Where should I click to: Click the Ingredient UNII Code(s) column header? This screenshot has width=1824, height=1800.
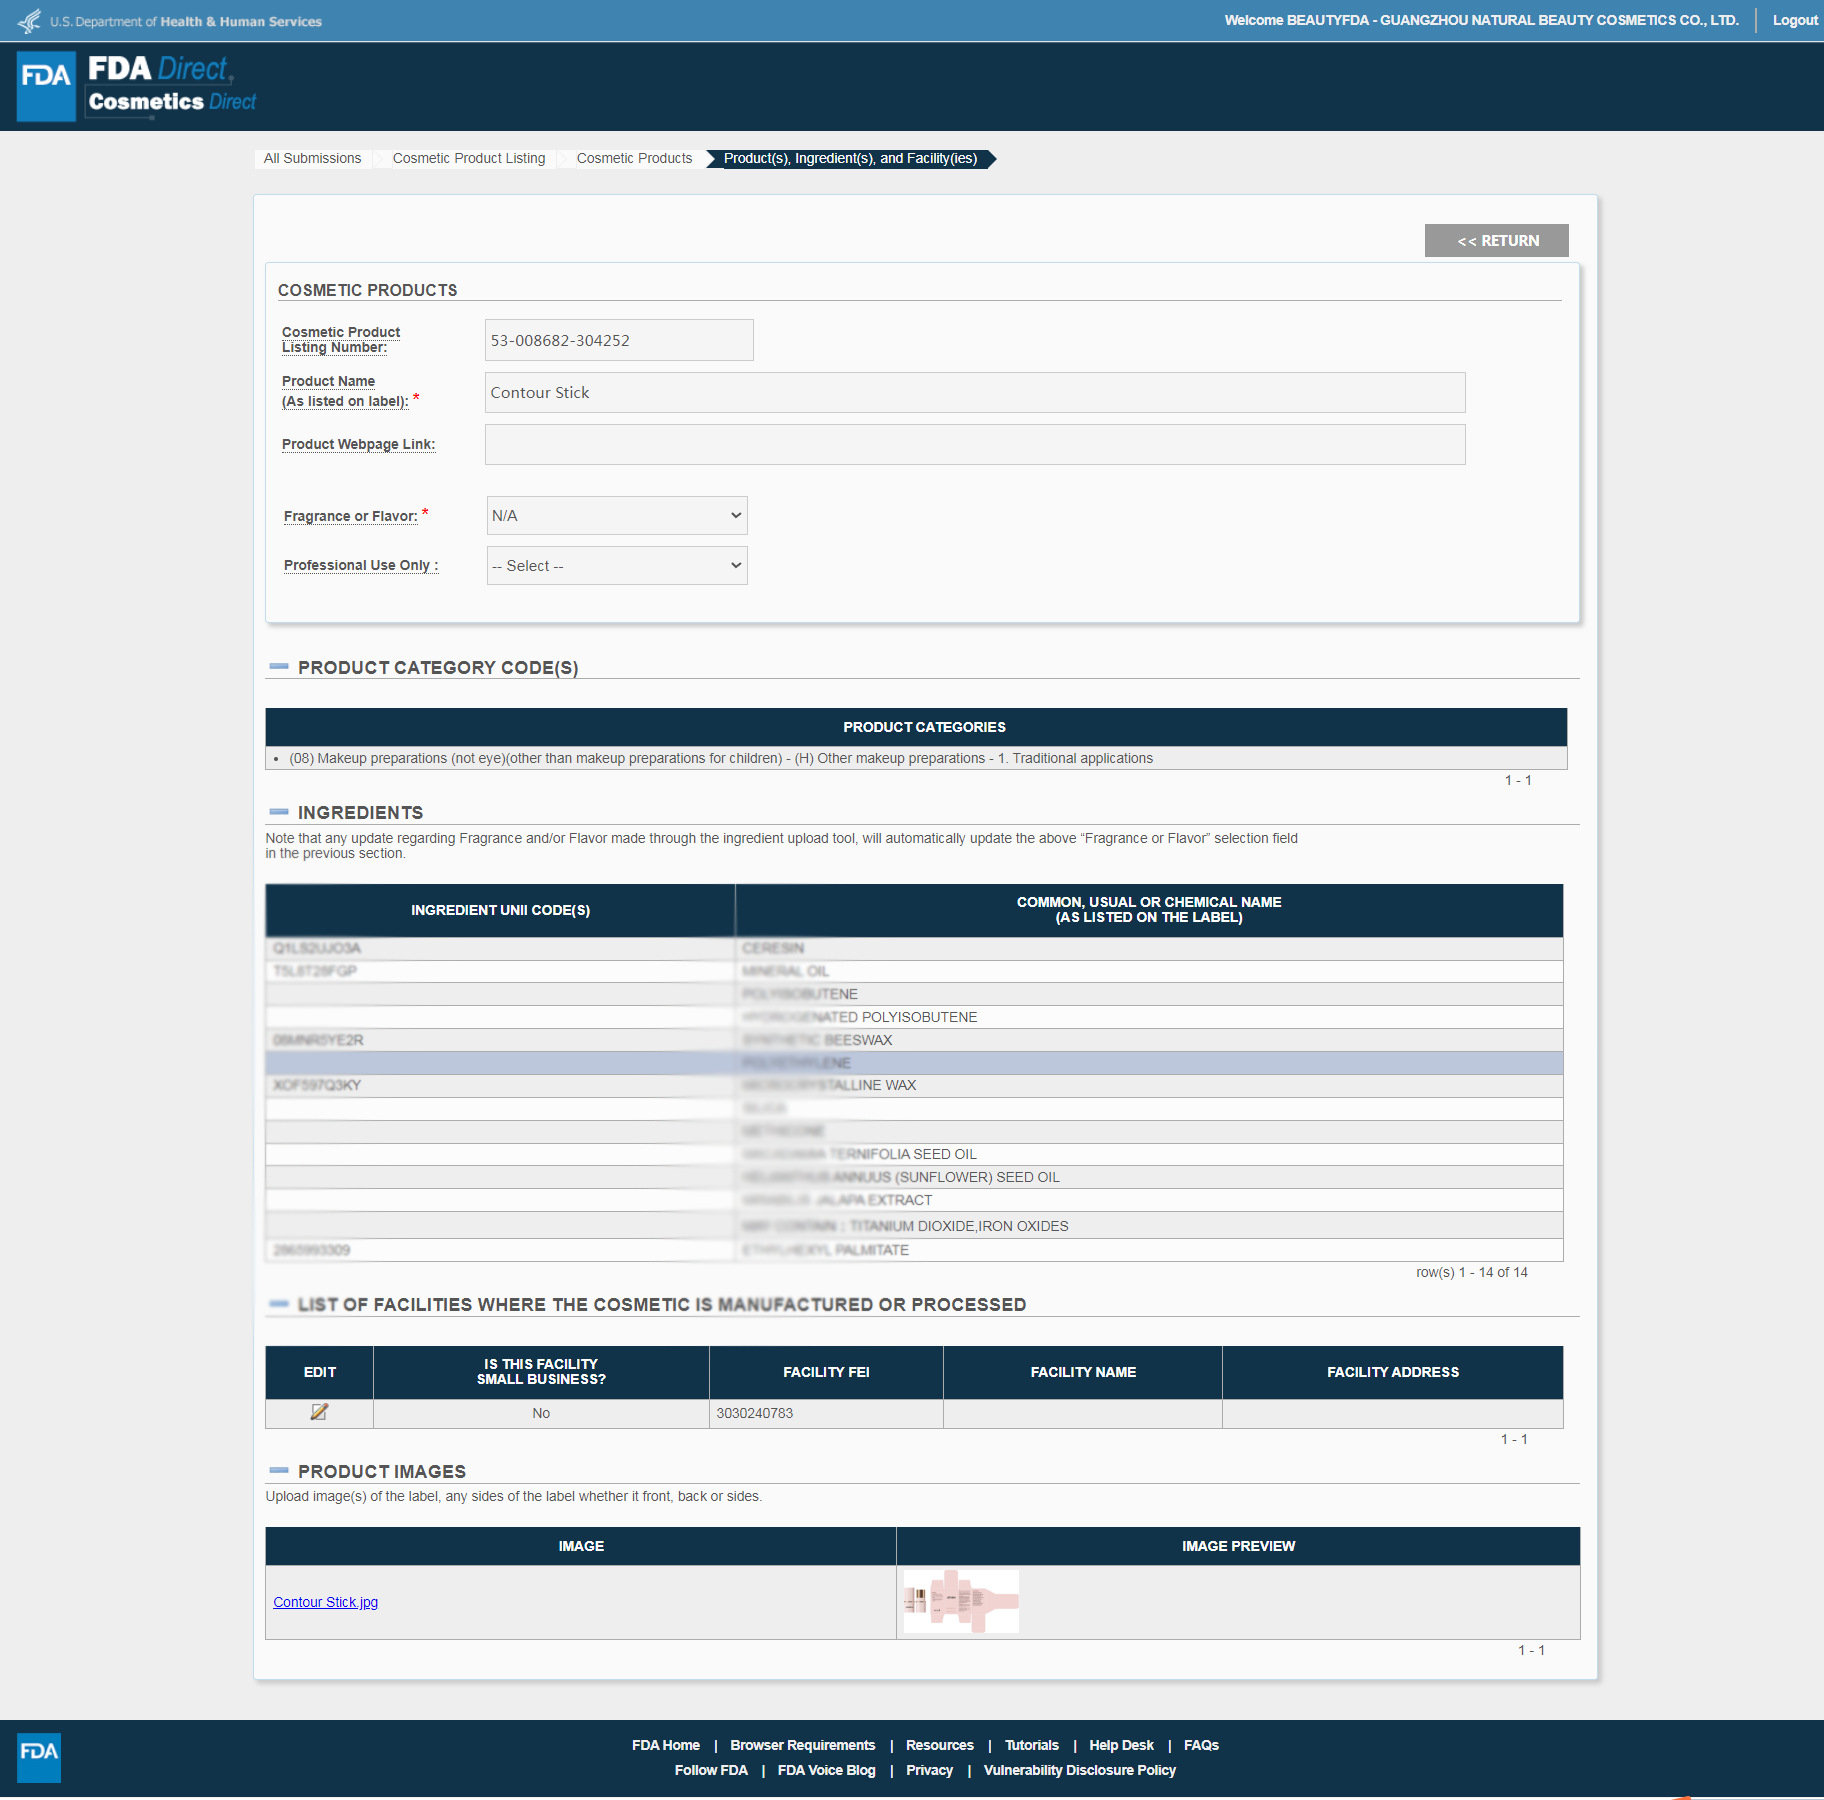click(x=500, y=910)
